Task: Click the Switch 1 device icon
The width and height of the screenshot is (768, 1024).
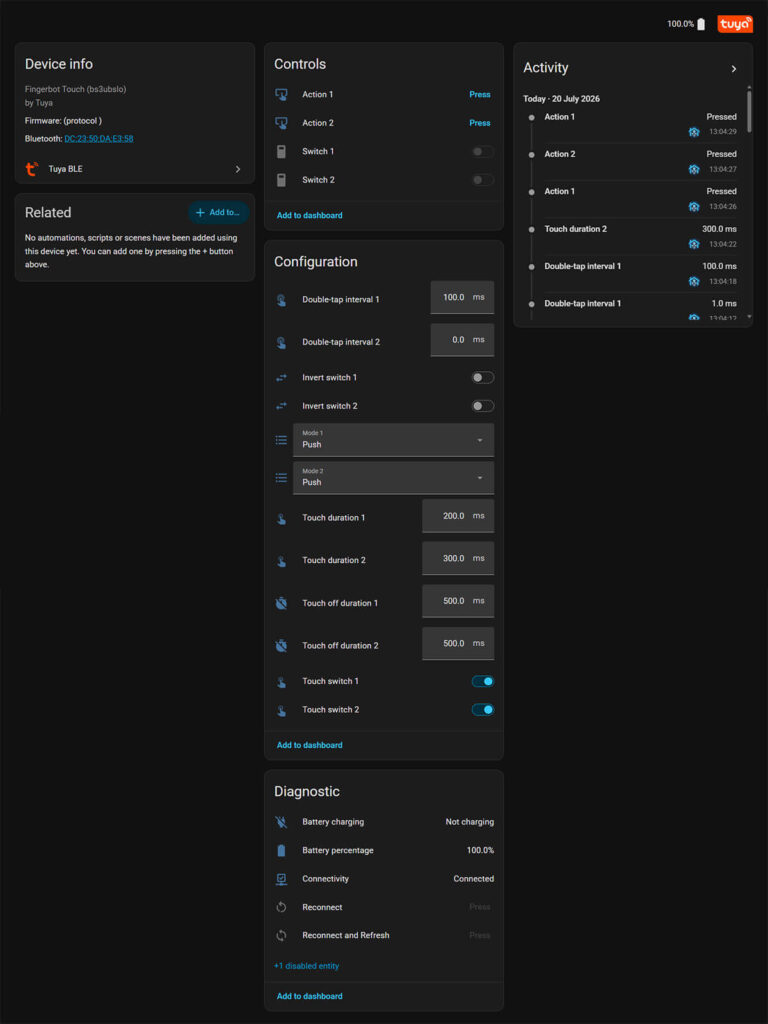Action: click(x=281, y=152)
